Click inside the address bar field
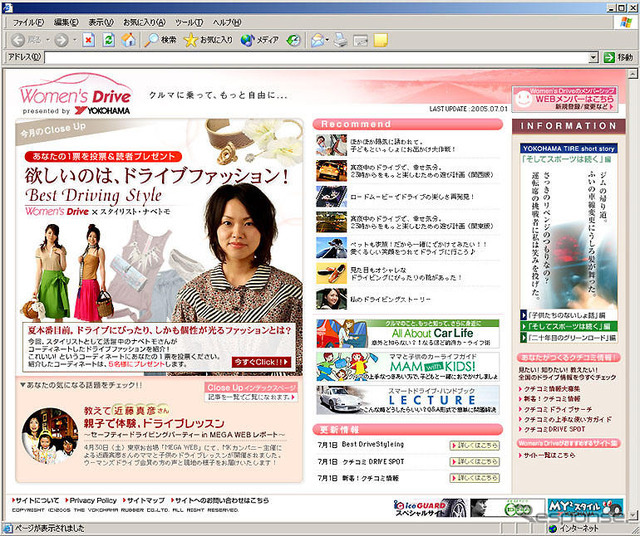This screenshot has width=640, height=536. click(x=316, y=58)
